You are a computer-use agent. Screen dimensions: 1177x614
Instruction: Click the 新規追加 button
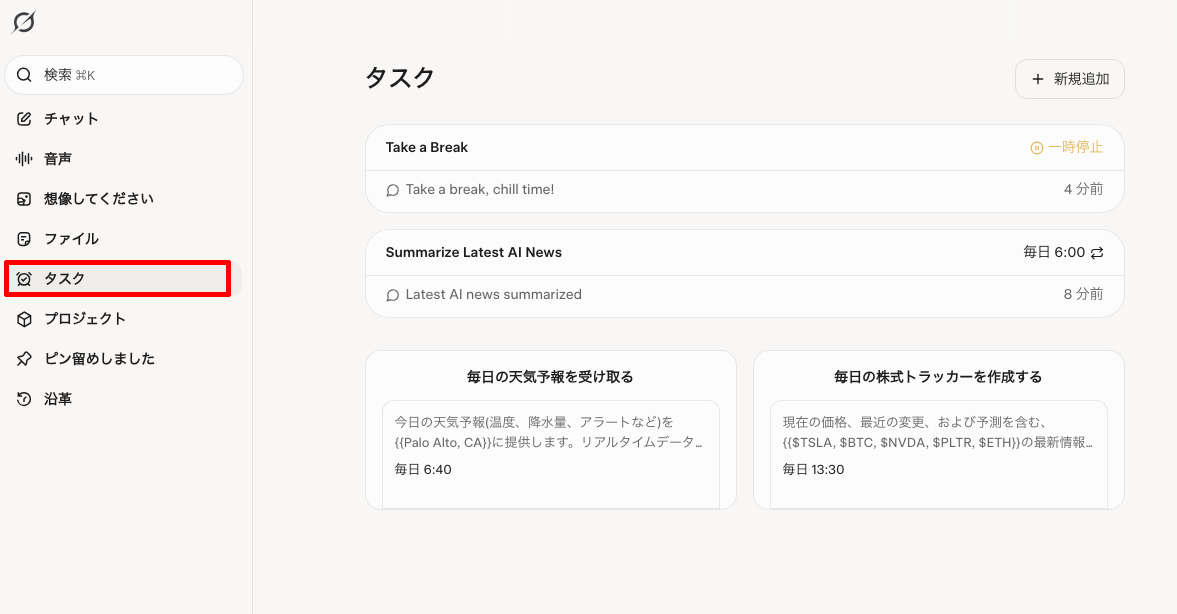coord(1069,79)
